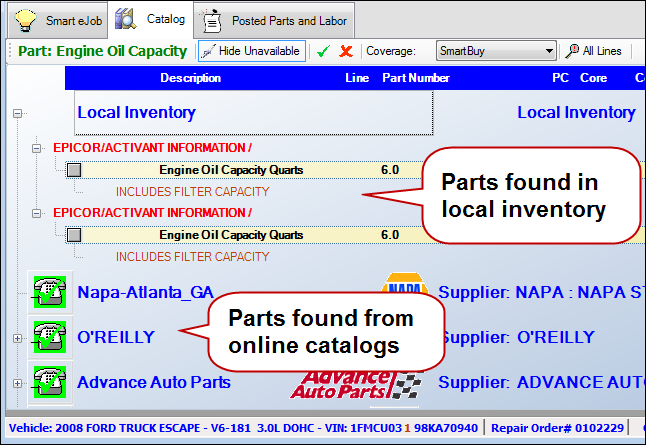Open the Coverage SmartBuy dropdown
646x445 pixels.
click(549, 51)
